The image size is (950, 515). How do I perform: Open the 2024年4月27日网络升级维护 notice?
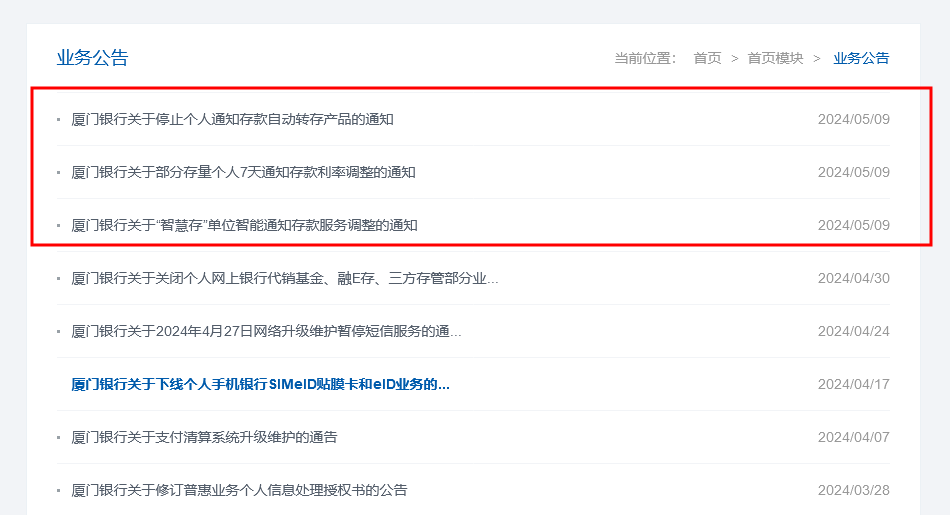pos(266,331)
